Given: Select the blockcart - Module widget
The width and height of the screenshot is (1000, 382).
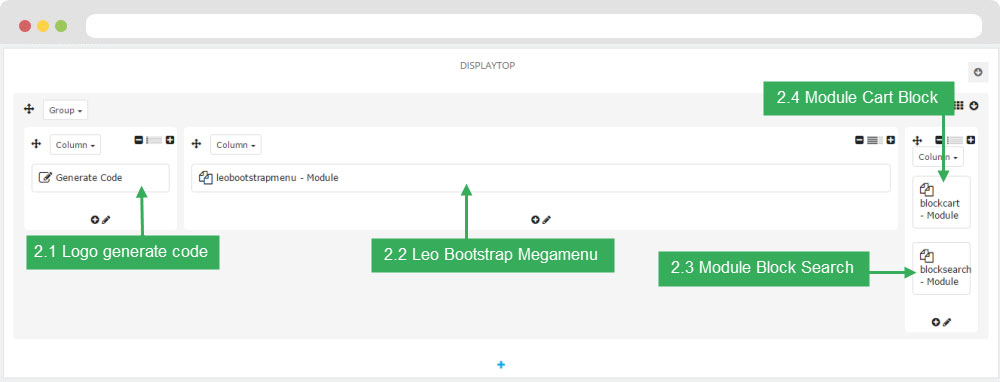Looking at the screenshot, I should coord(941,202).
